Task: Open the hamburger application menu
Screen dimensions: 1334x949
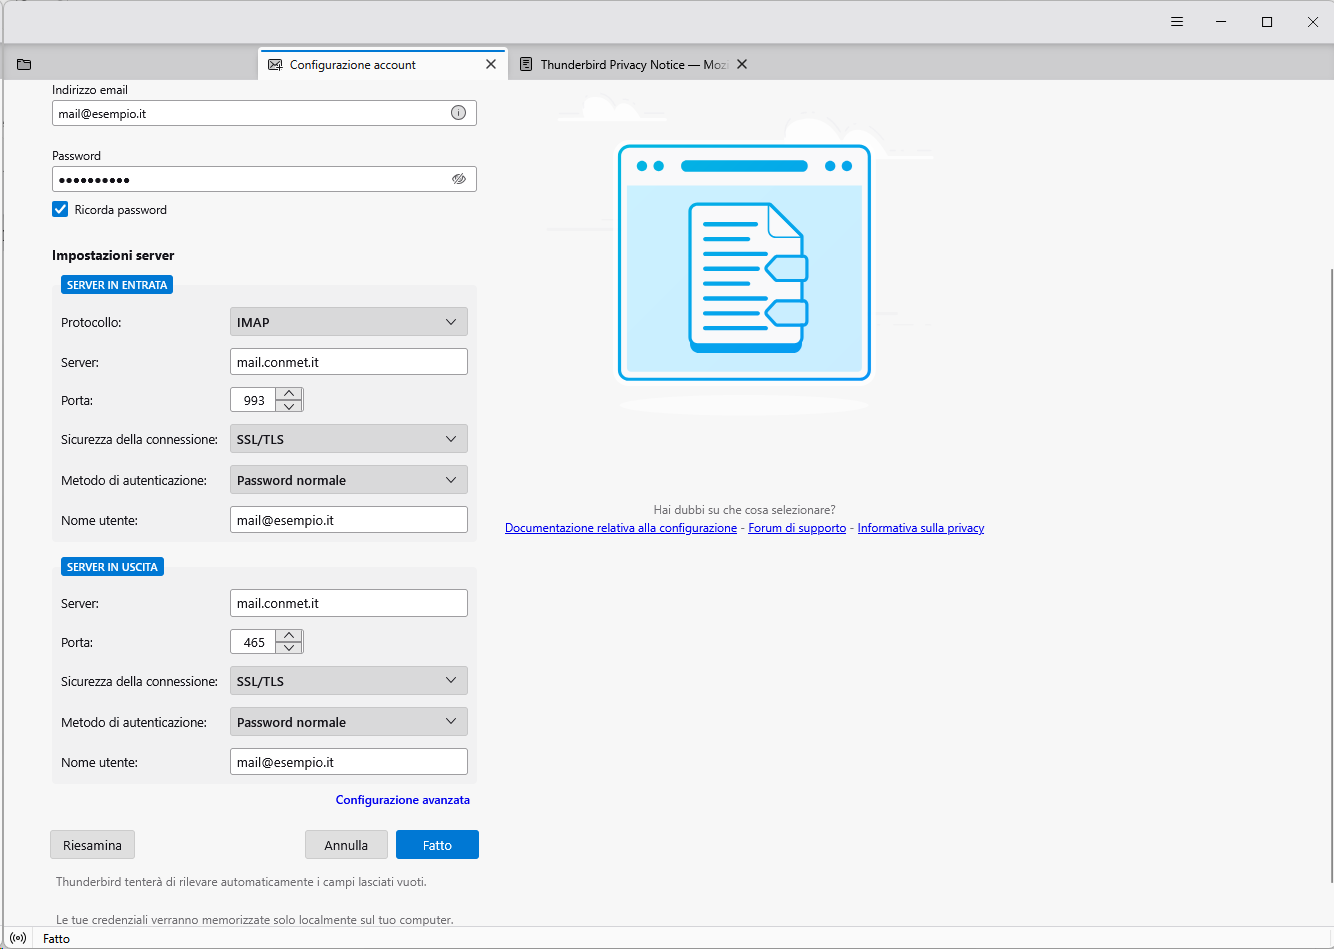Action: click(1177, 22)
